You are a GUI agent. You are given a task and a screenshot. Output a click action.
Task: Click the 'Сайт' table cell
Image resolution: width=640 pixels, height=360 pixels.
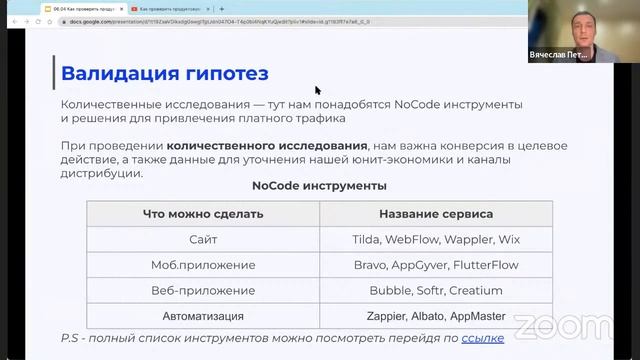pos(203,240)
